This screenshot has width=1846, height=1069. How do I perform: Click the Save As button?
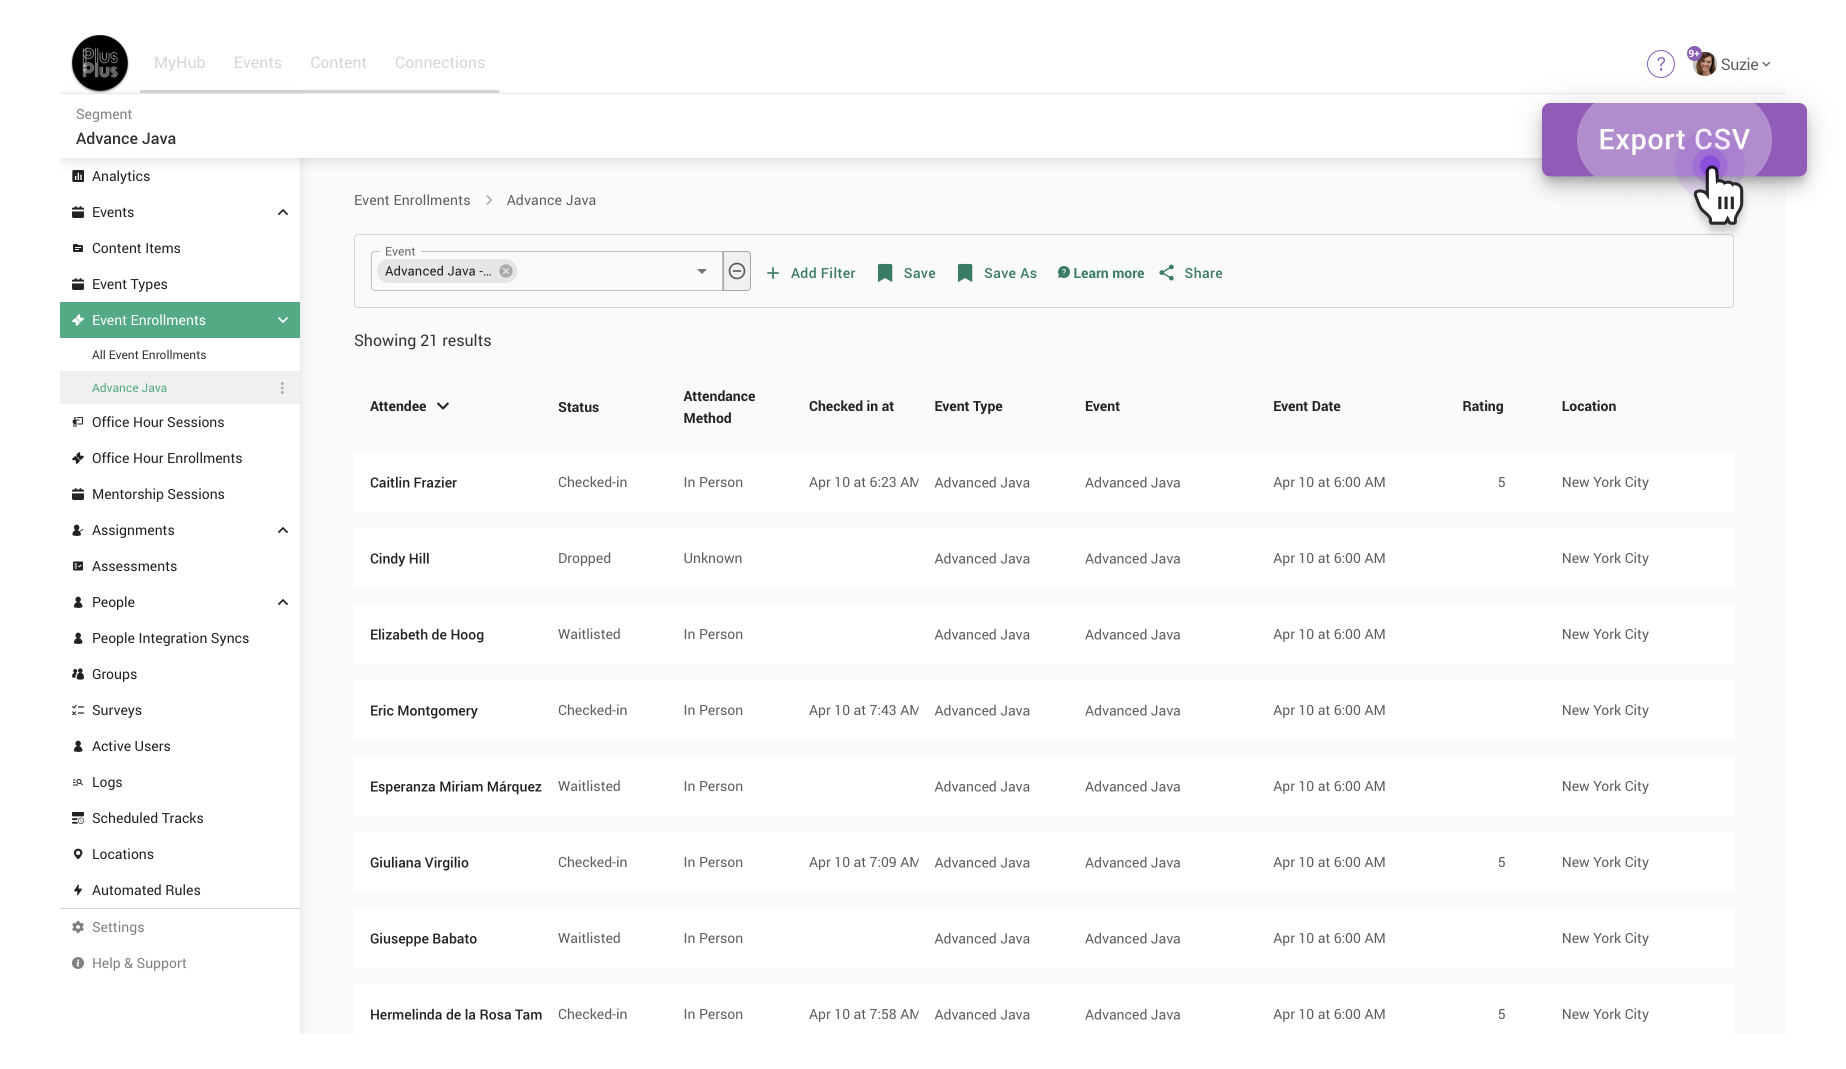[x=997, y=273]
